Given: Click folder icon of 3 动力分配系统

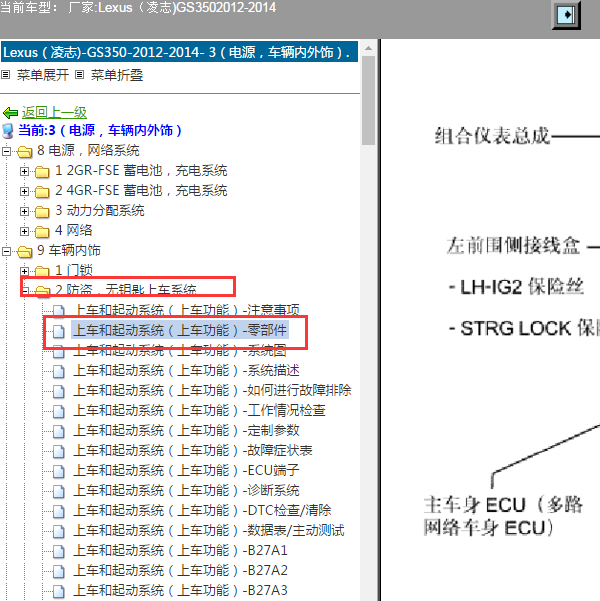Looking at the screenshot, I should tap(42, 212).
